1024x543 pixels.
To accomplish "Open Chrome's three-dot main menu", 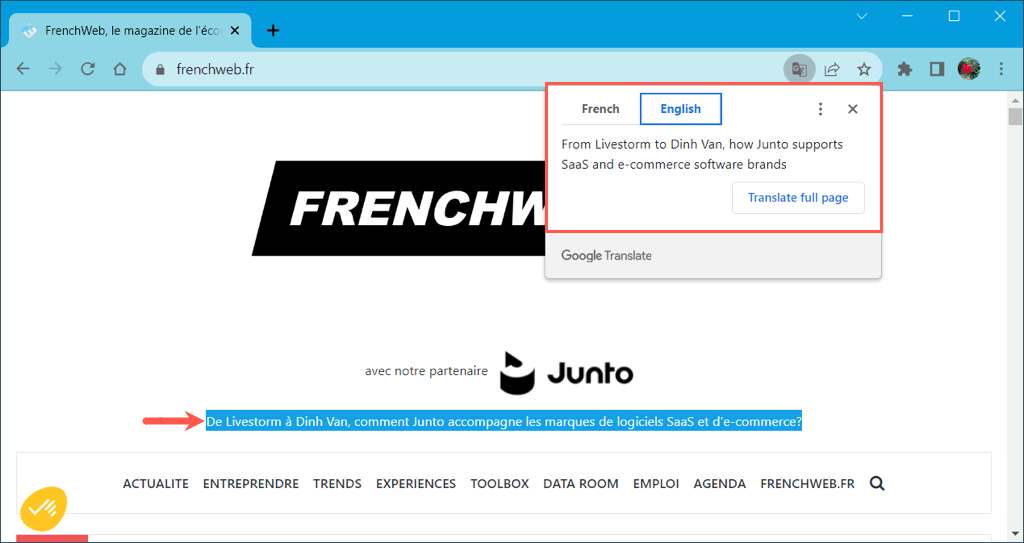I will (x=1001, y=69).
